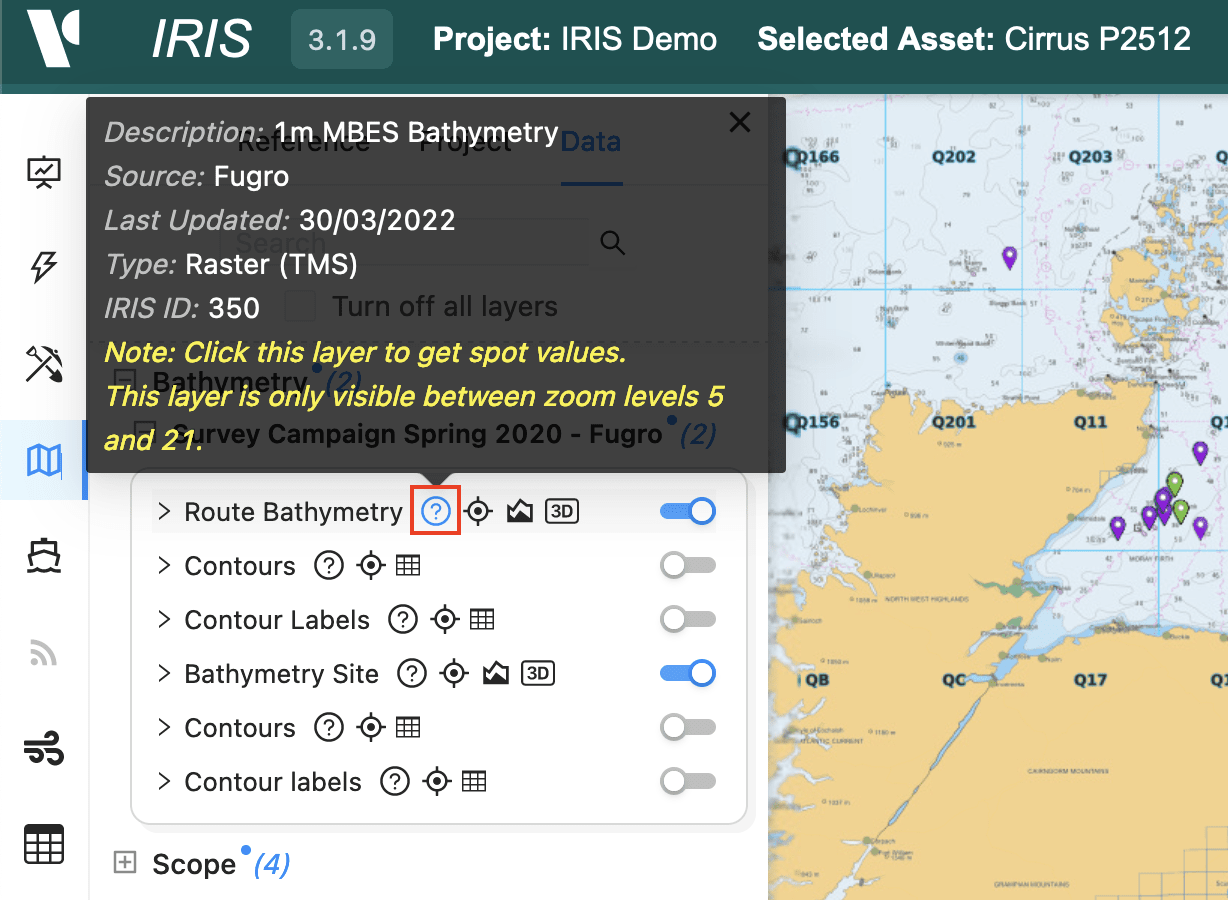This screenshot has height=900, width=1228.
Task: Expand the Contour Labels row chevron
Action: point(164,620)
